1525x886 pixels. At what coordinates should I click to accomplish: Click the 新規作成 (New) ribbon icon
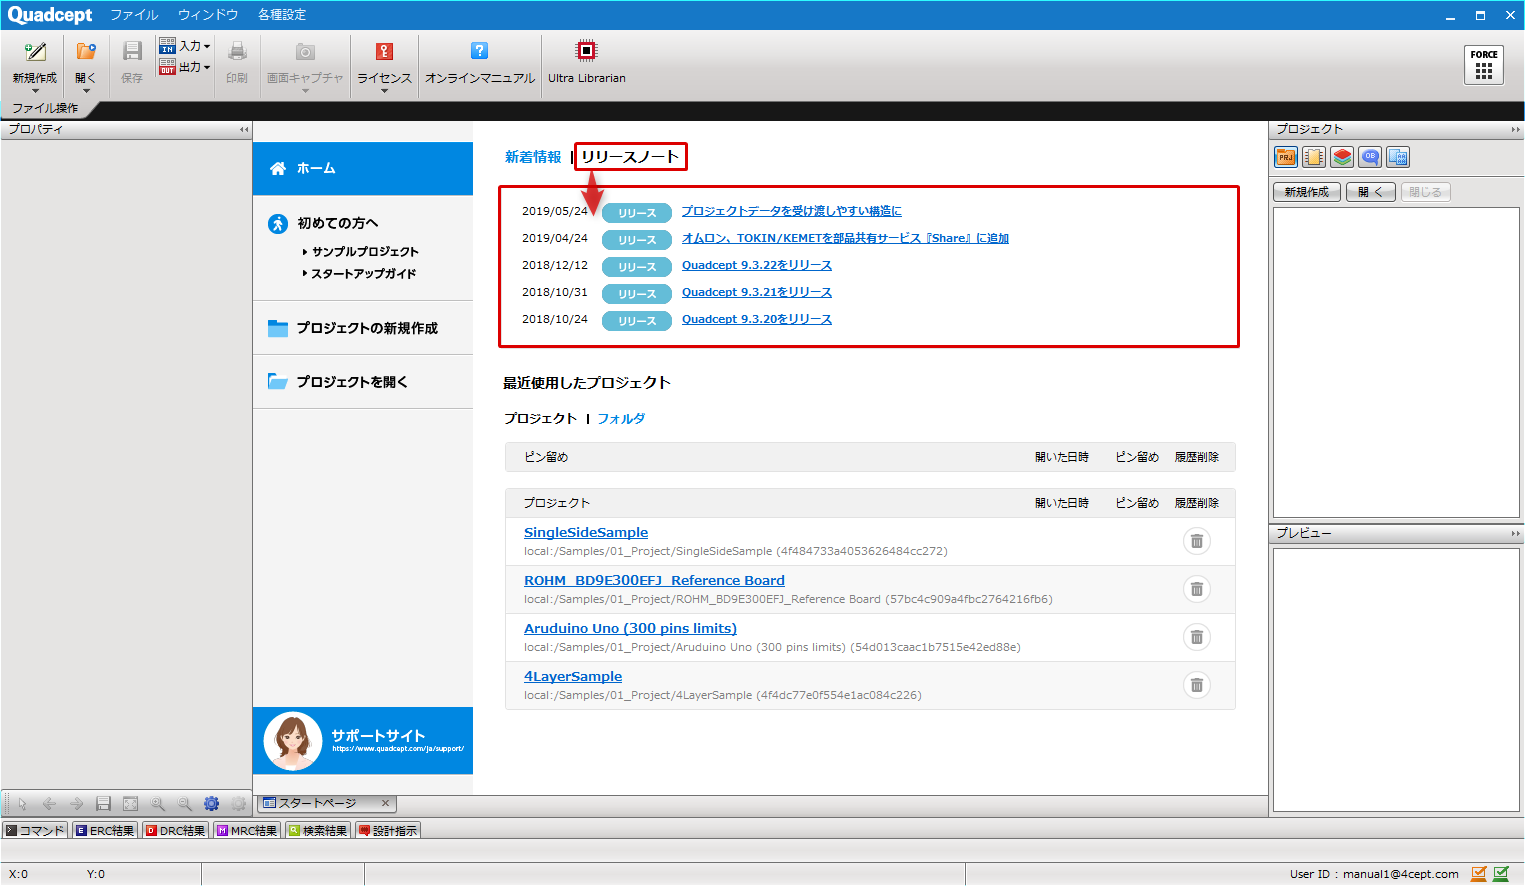click(35, 52)
